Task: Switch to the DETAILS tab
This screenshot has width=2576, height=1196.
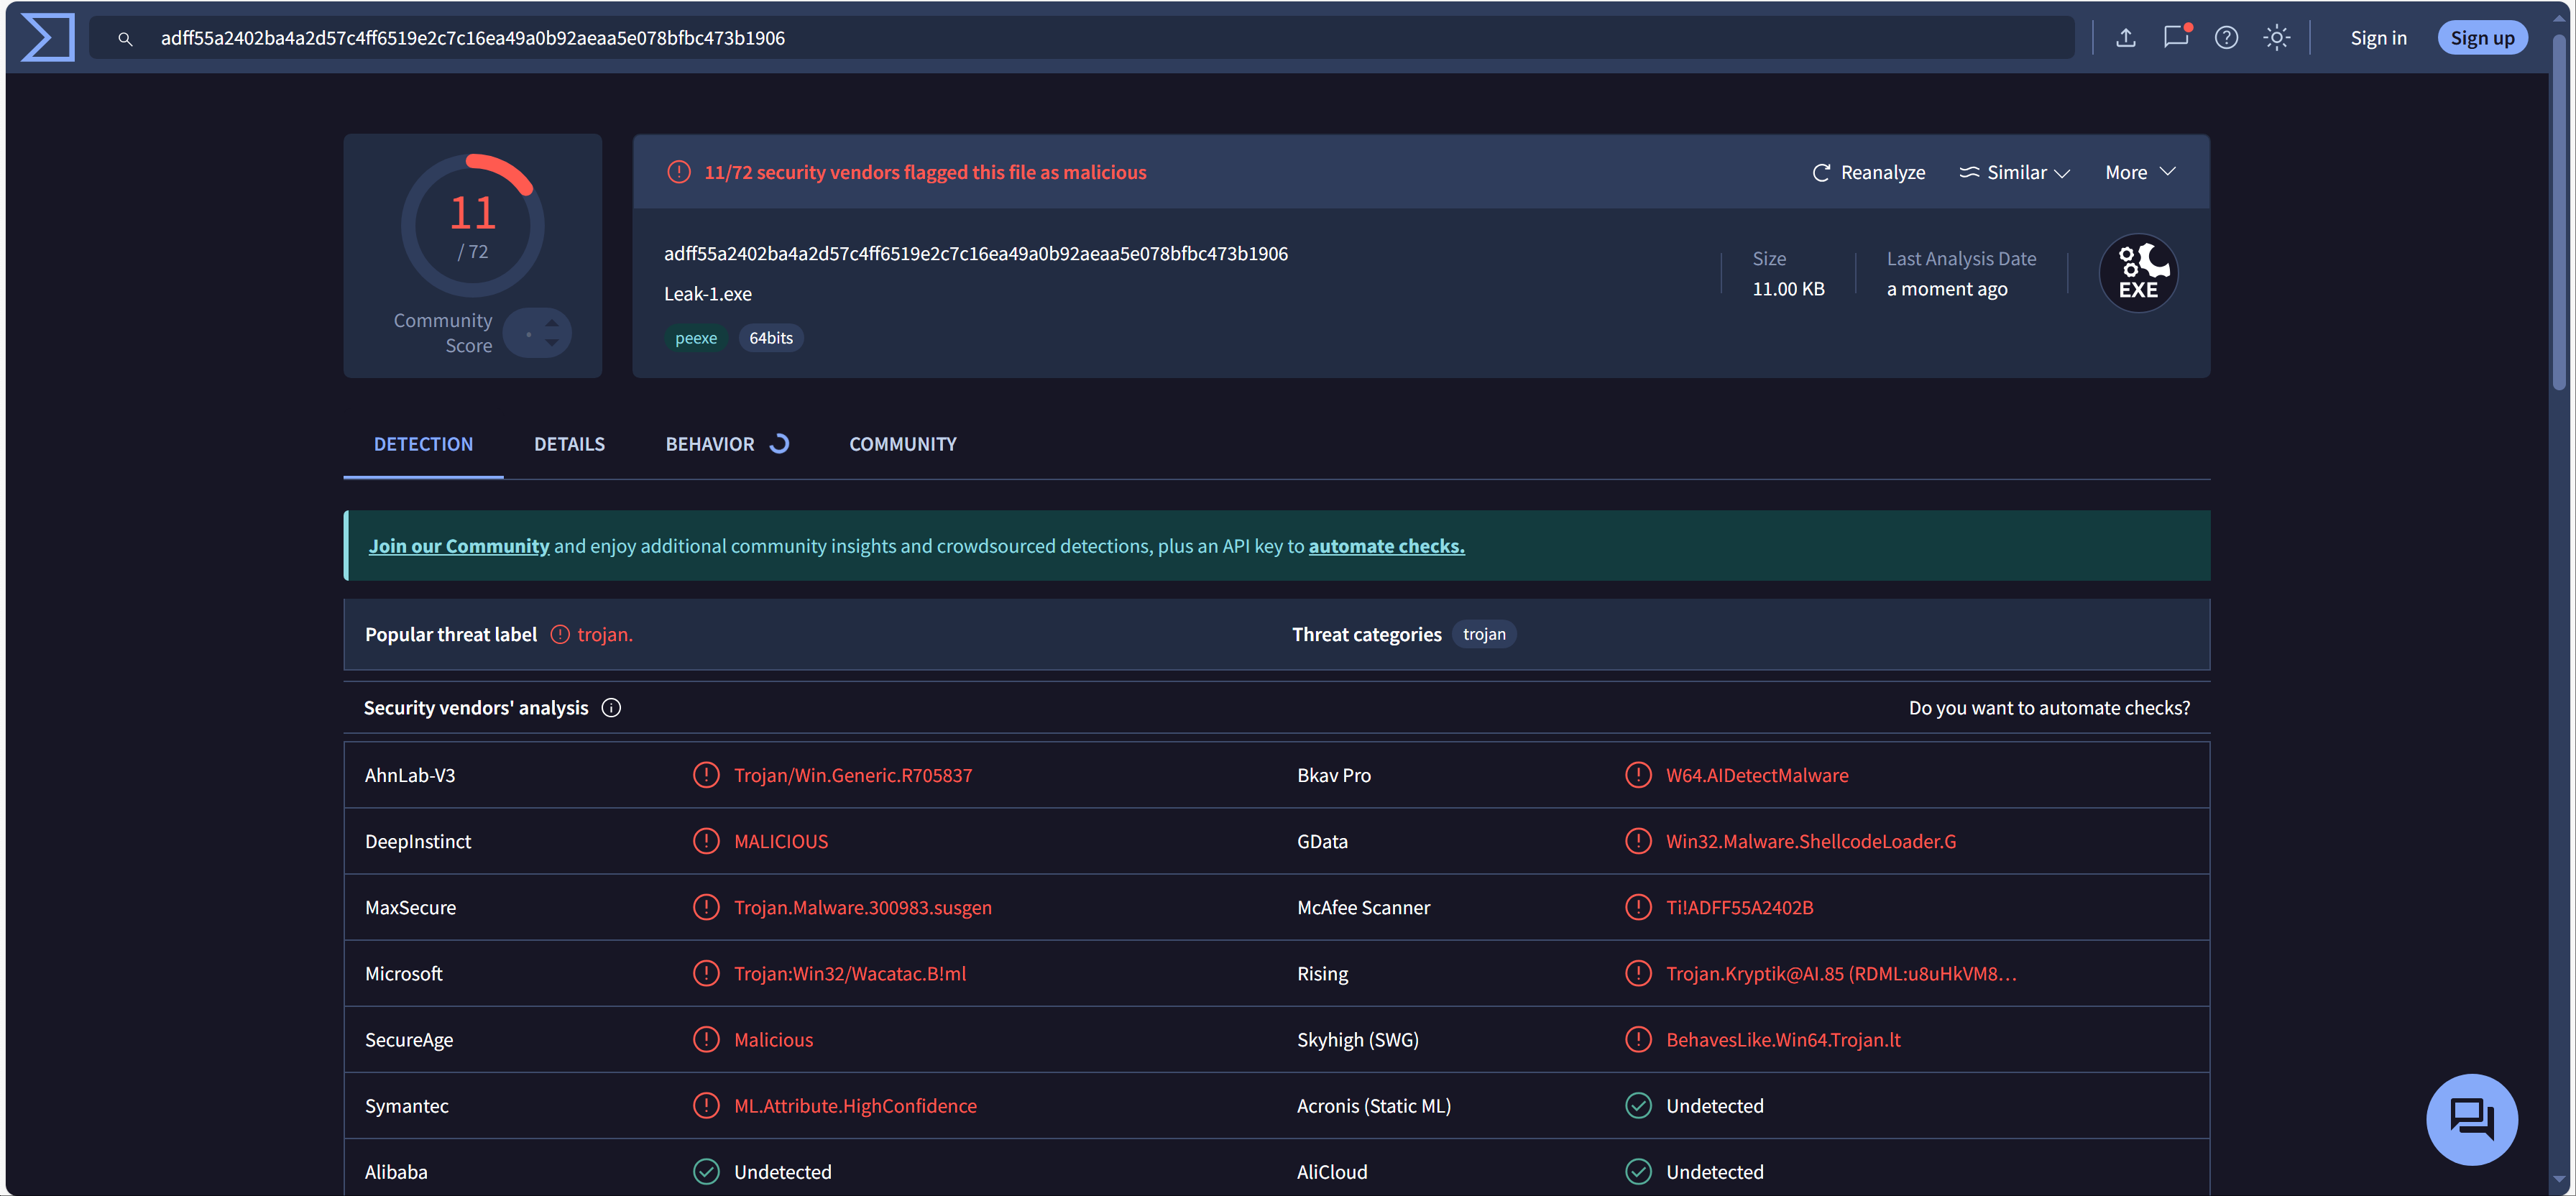Action: [569, 444]
